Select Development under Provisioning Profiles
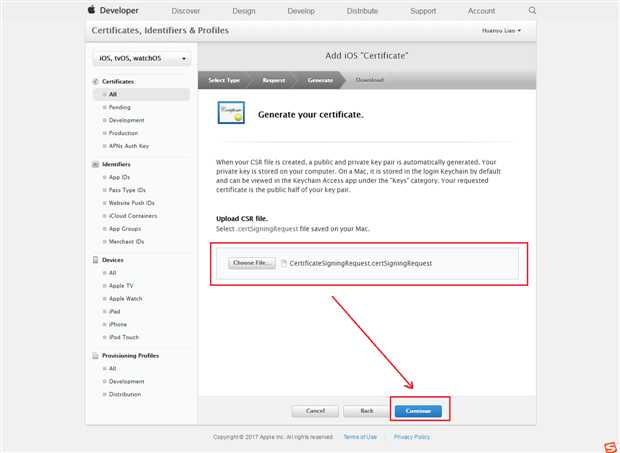Viewport: 620px width, 453px height. (127, 381)
